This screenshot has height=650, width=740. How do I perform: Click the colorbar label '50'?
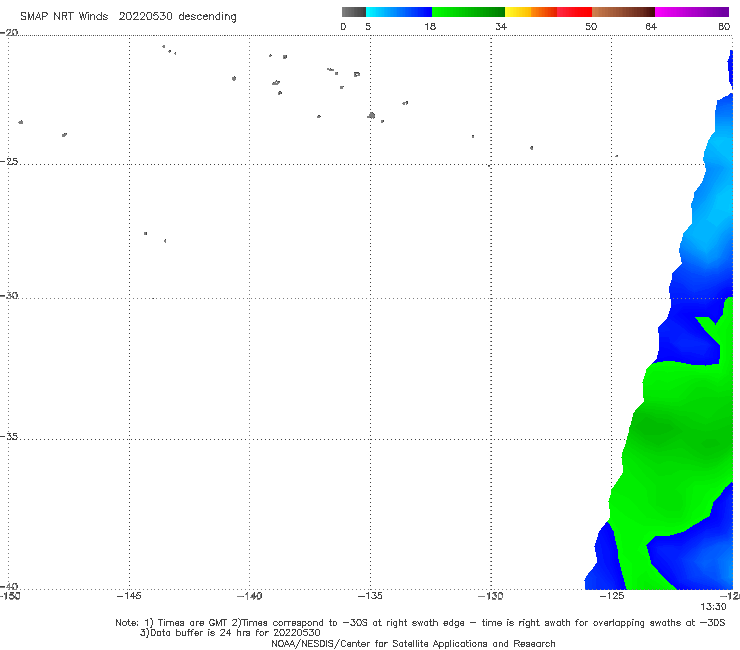pos(591,26)
